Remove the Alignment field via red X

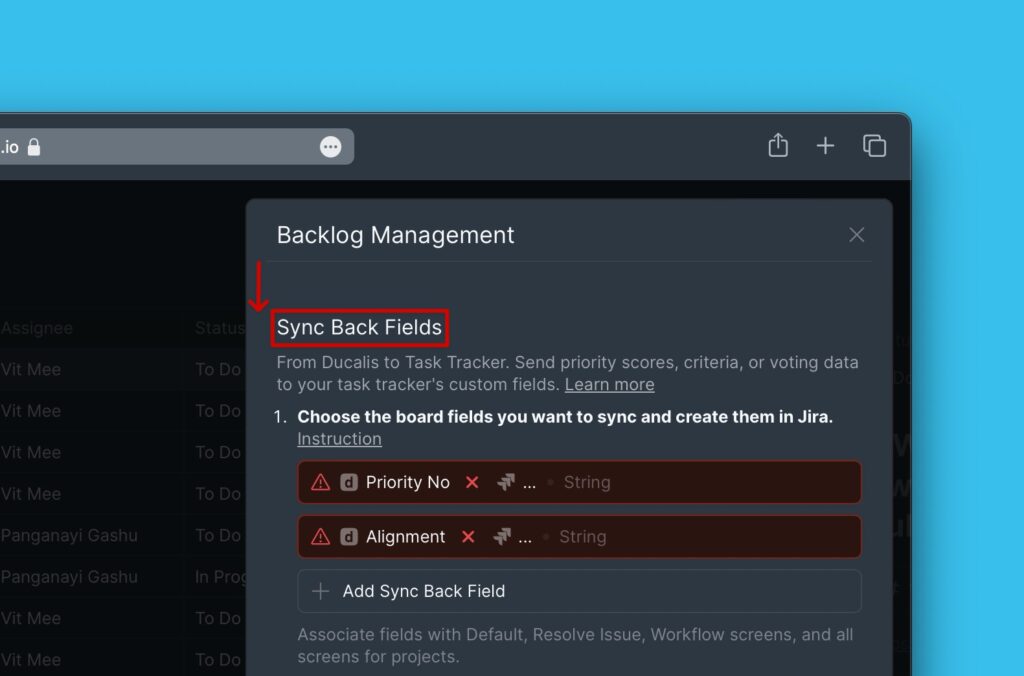pyautogui.click(x=467, y=537)
